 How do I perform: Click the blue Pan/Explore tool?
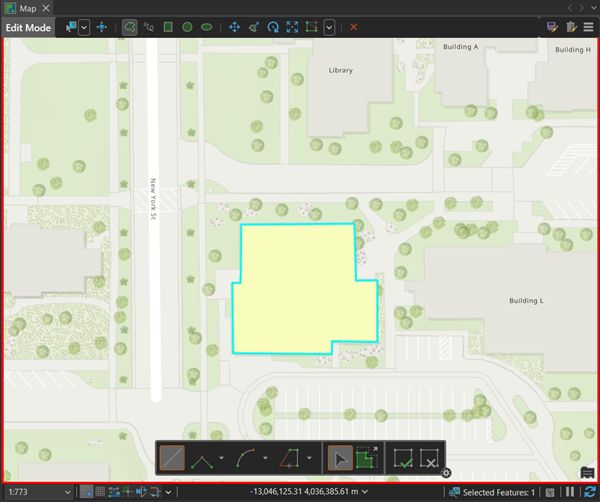pyautogui.click(x=102, y=27)
